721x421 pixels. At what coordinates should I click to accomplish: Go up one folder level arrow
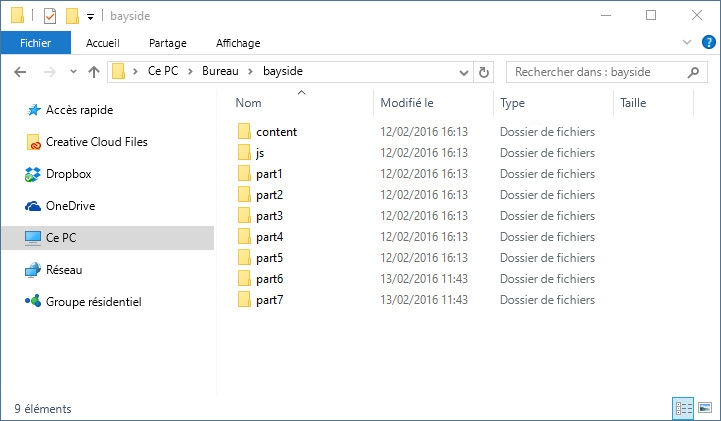[94, 72]
